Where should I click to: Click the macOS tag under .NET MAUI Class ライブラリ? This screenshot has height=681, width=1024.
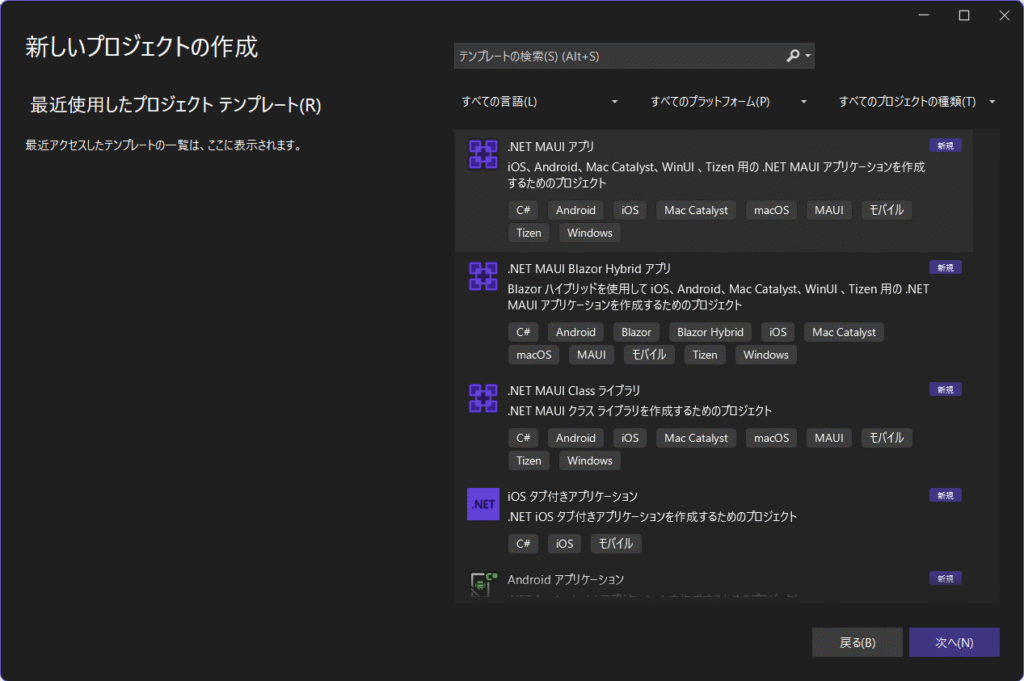click(x=771, y=438)
